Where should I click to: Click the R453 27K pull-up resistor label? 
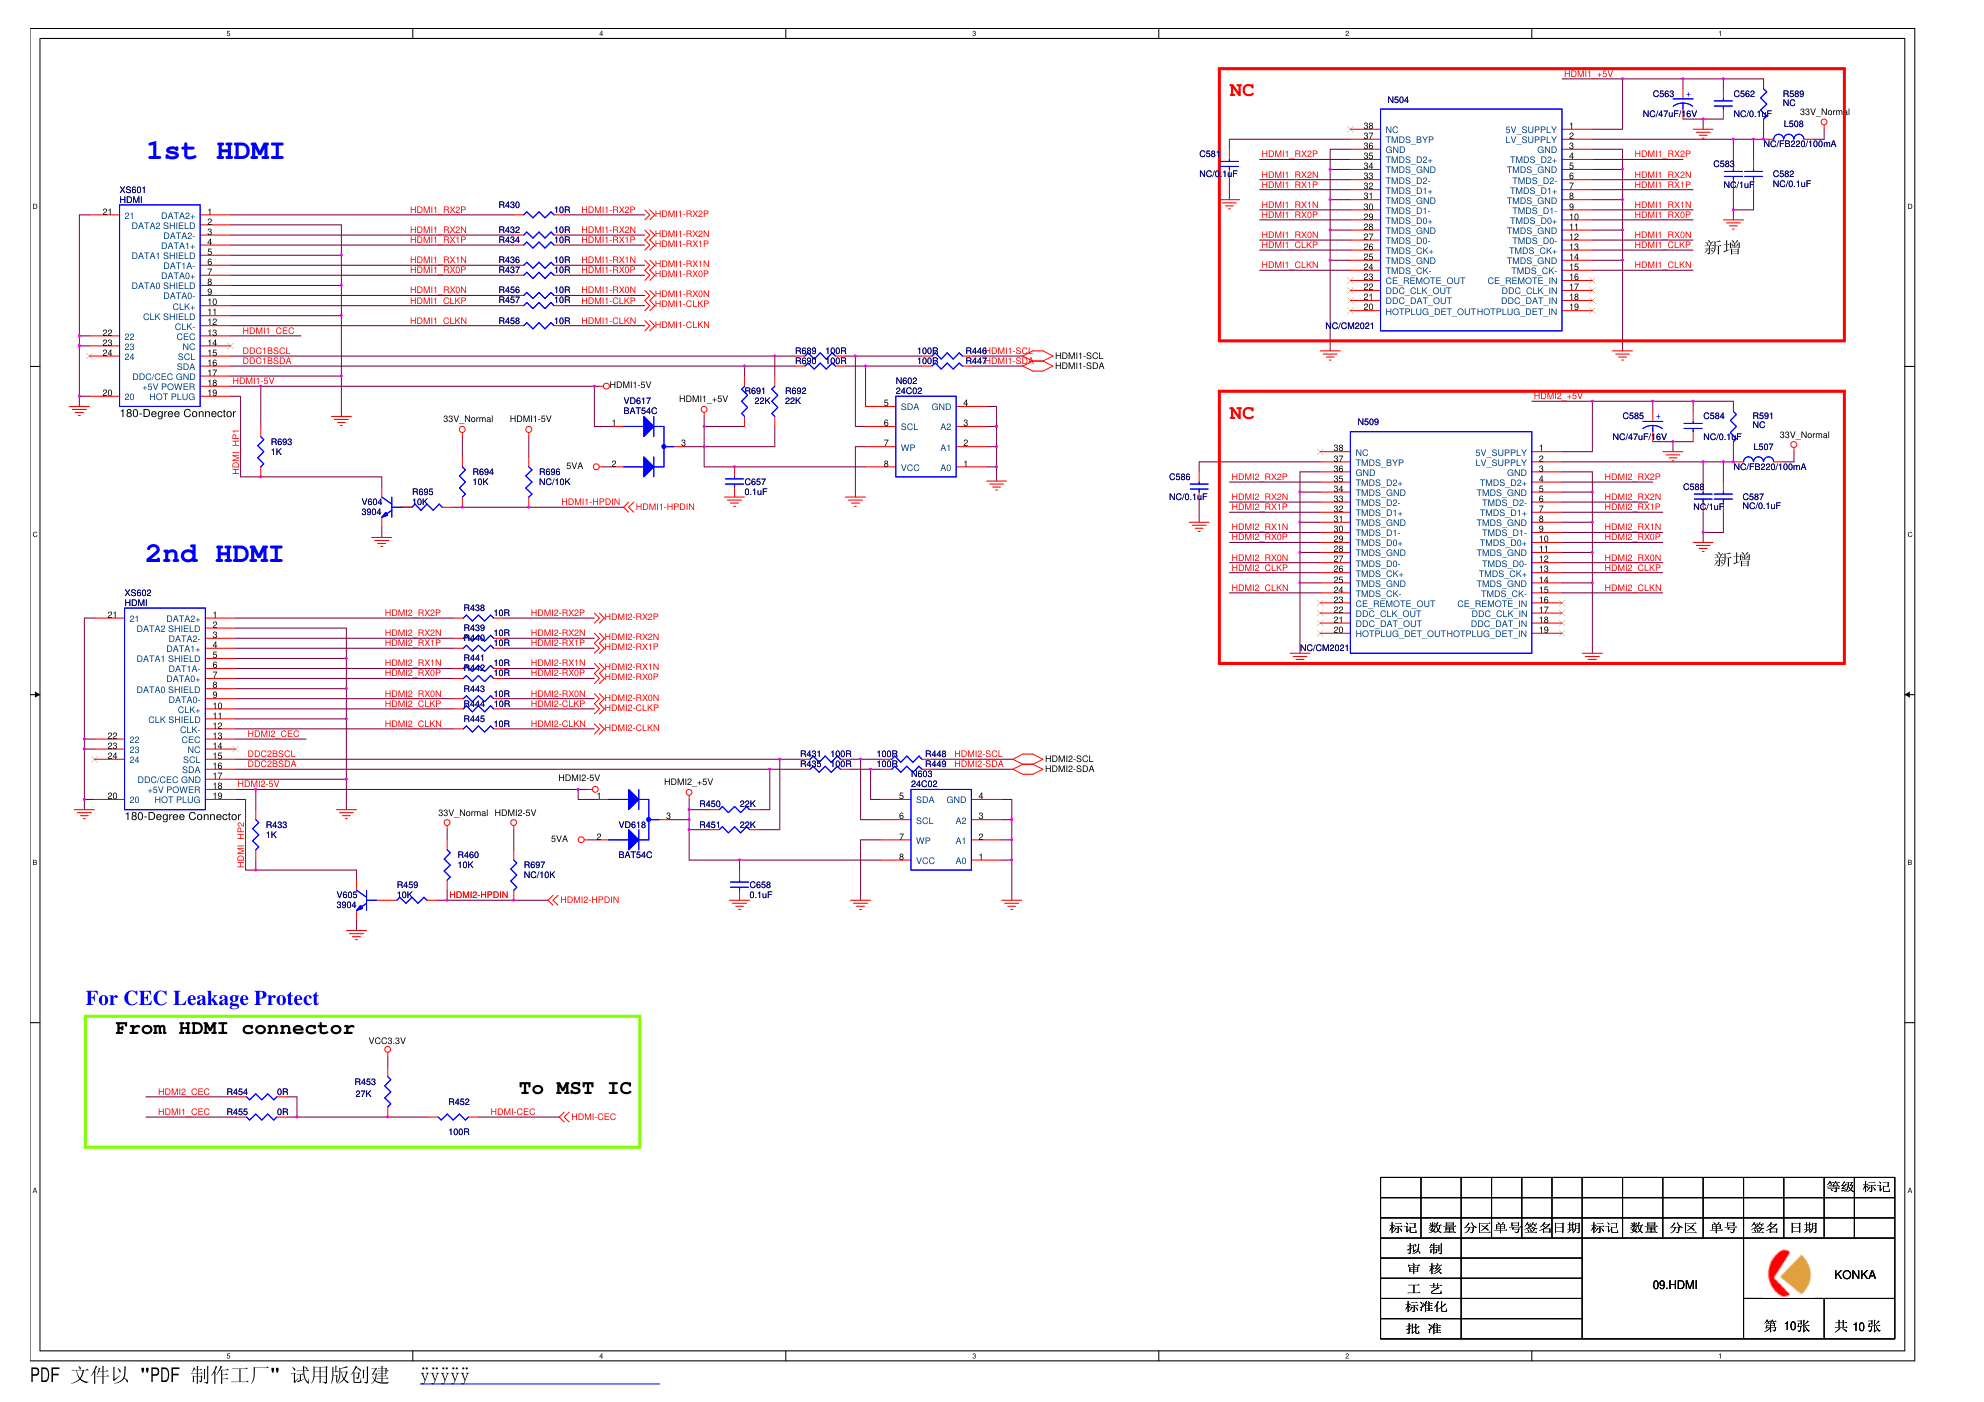364,1088
